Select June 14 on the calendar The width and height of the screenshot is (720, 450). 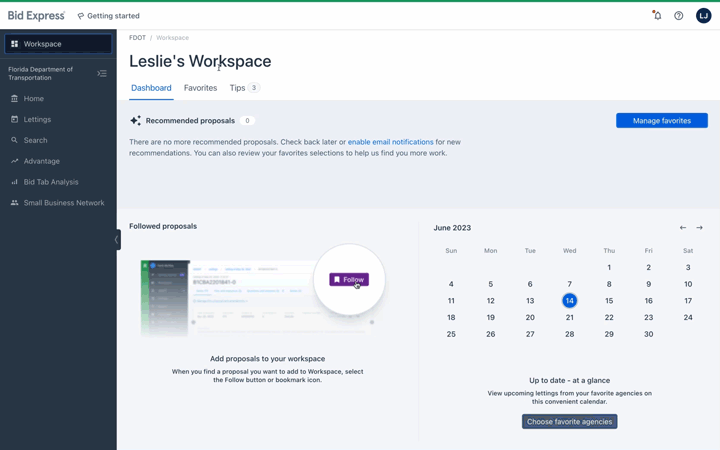(x=569, y=301)
